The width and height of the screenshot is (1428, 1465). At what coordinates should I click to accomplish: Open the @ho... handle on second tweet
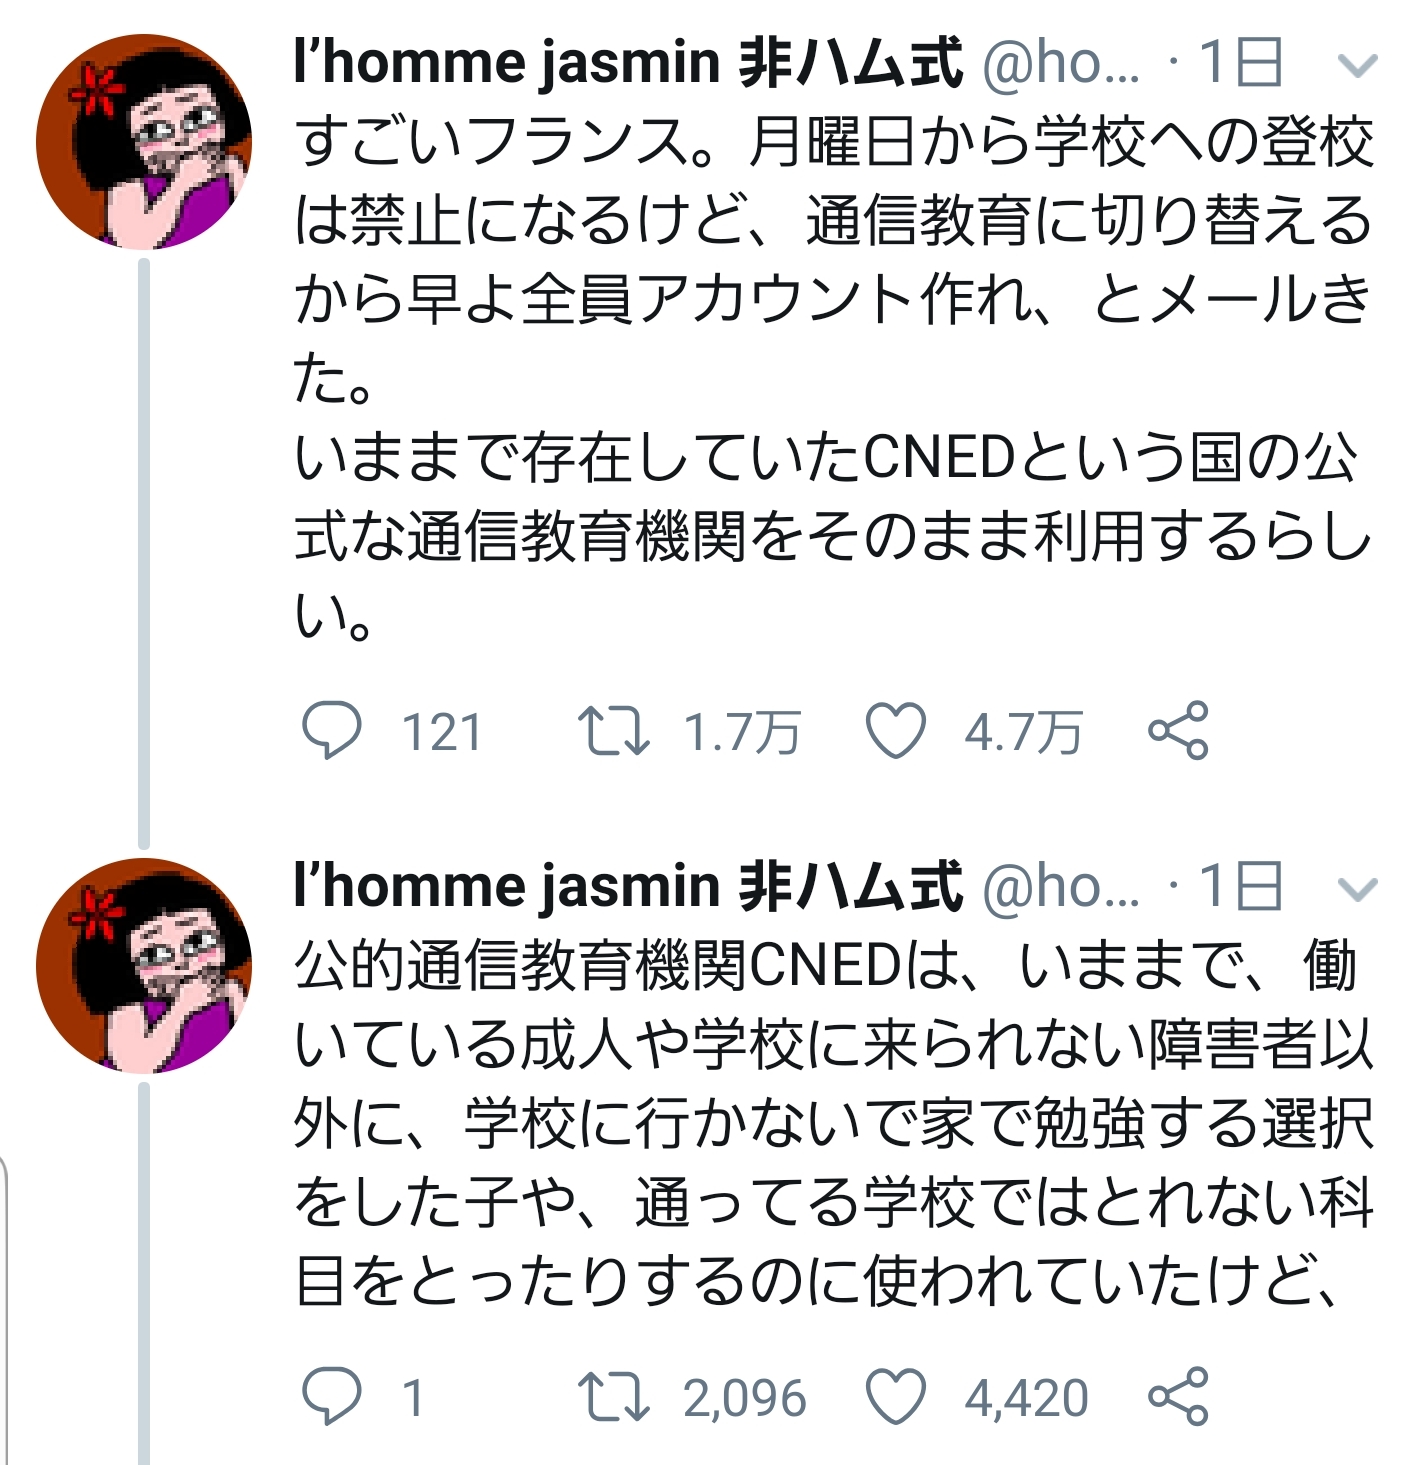point(1061,887)
